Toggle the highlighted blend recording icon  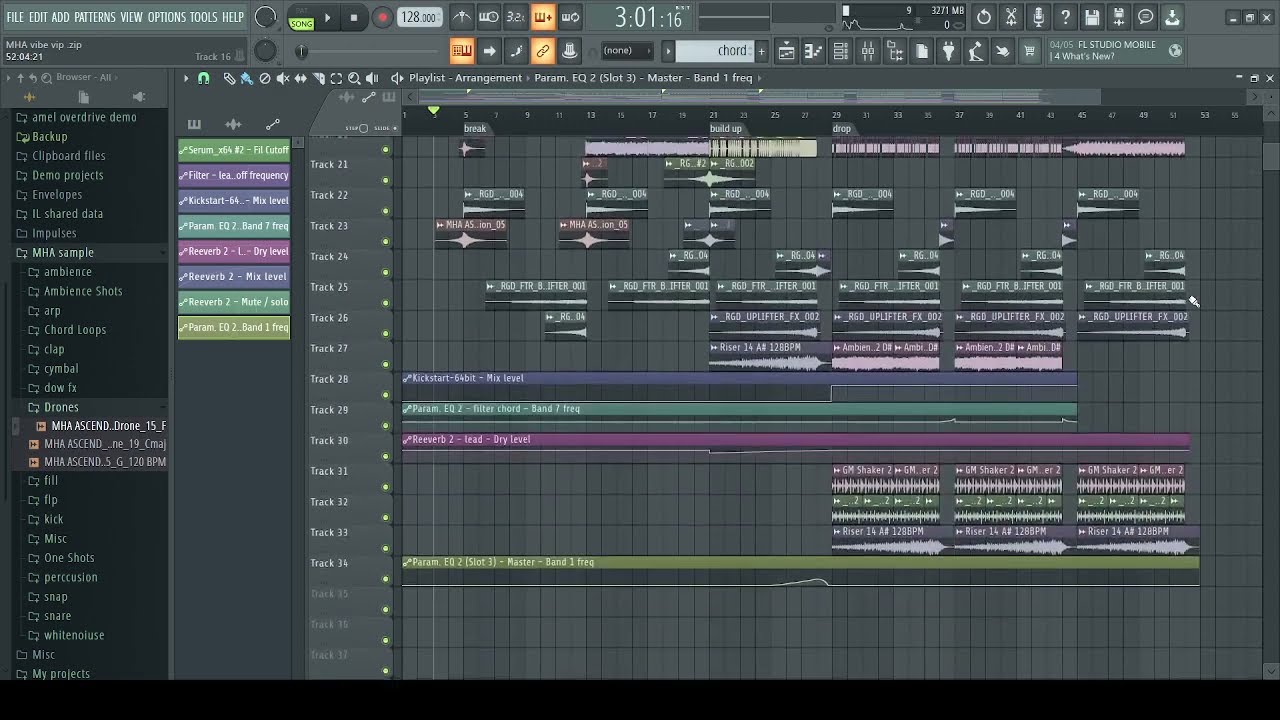point(543,17)
